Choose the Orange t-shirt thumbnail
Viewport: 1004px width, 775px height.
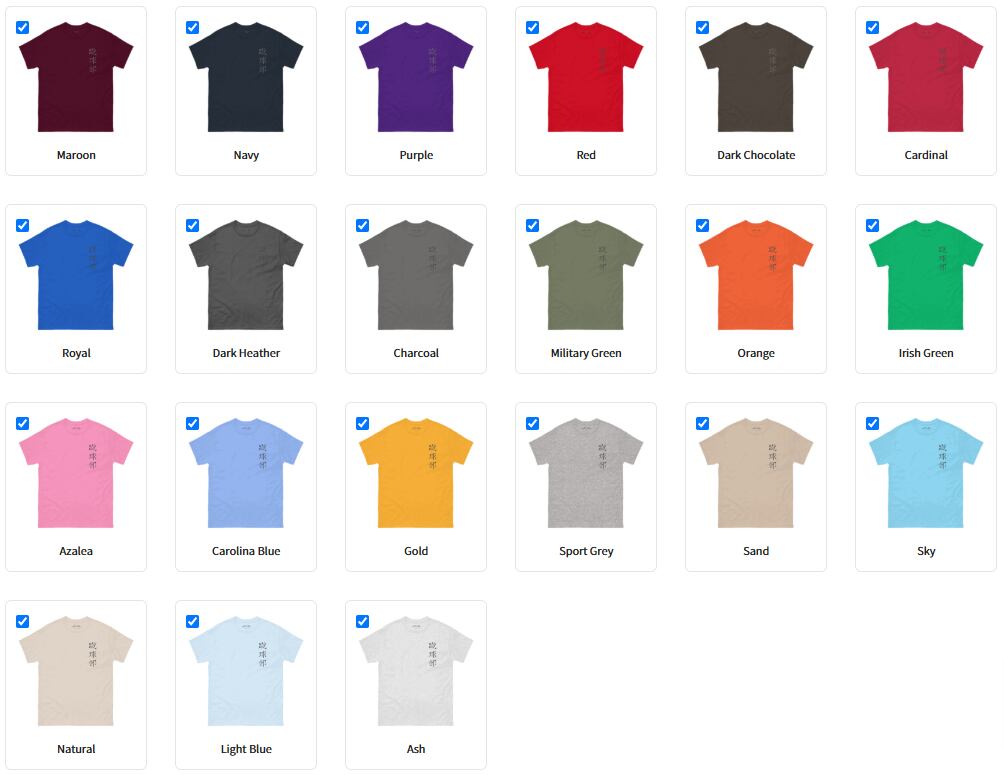pyautogui.click(x=756, y=275)
